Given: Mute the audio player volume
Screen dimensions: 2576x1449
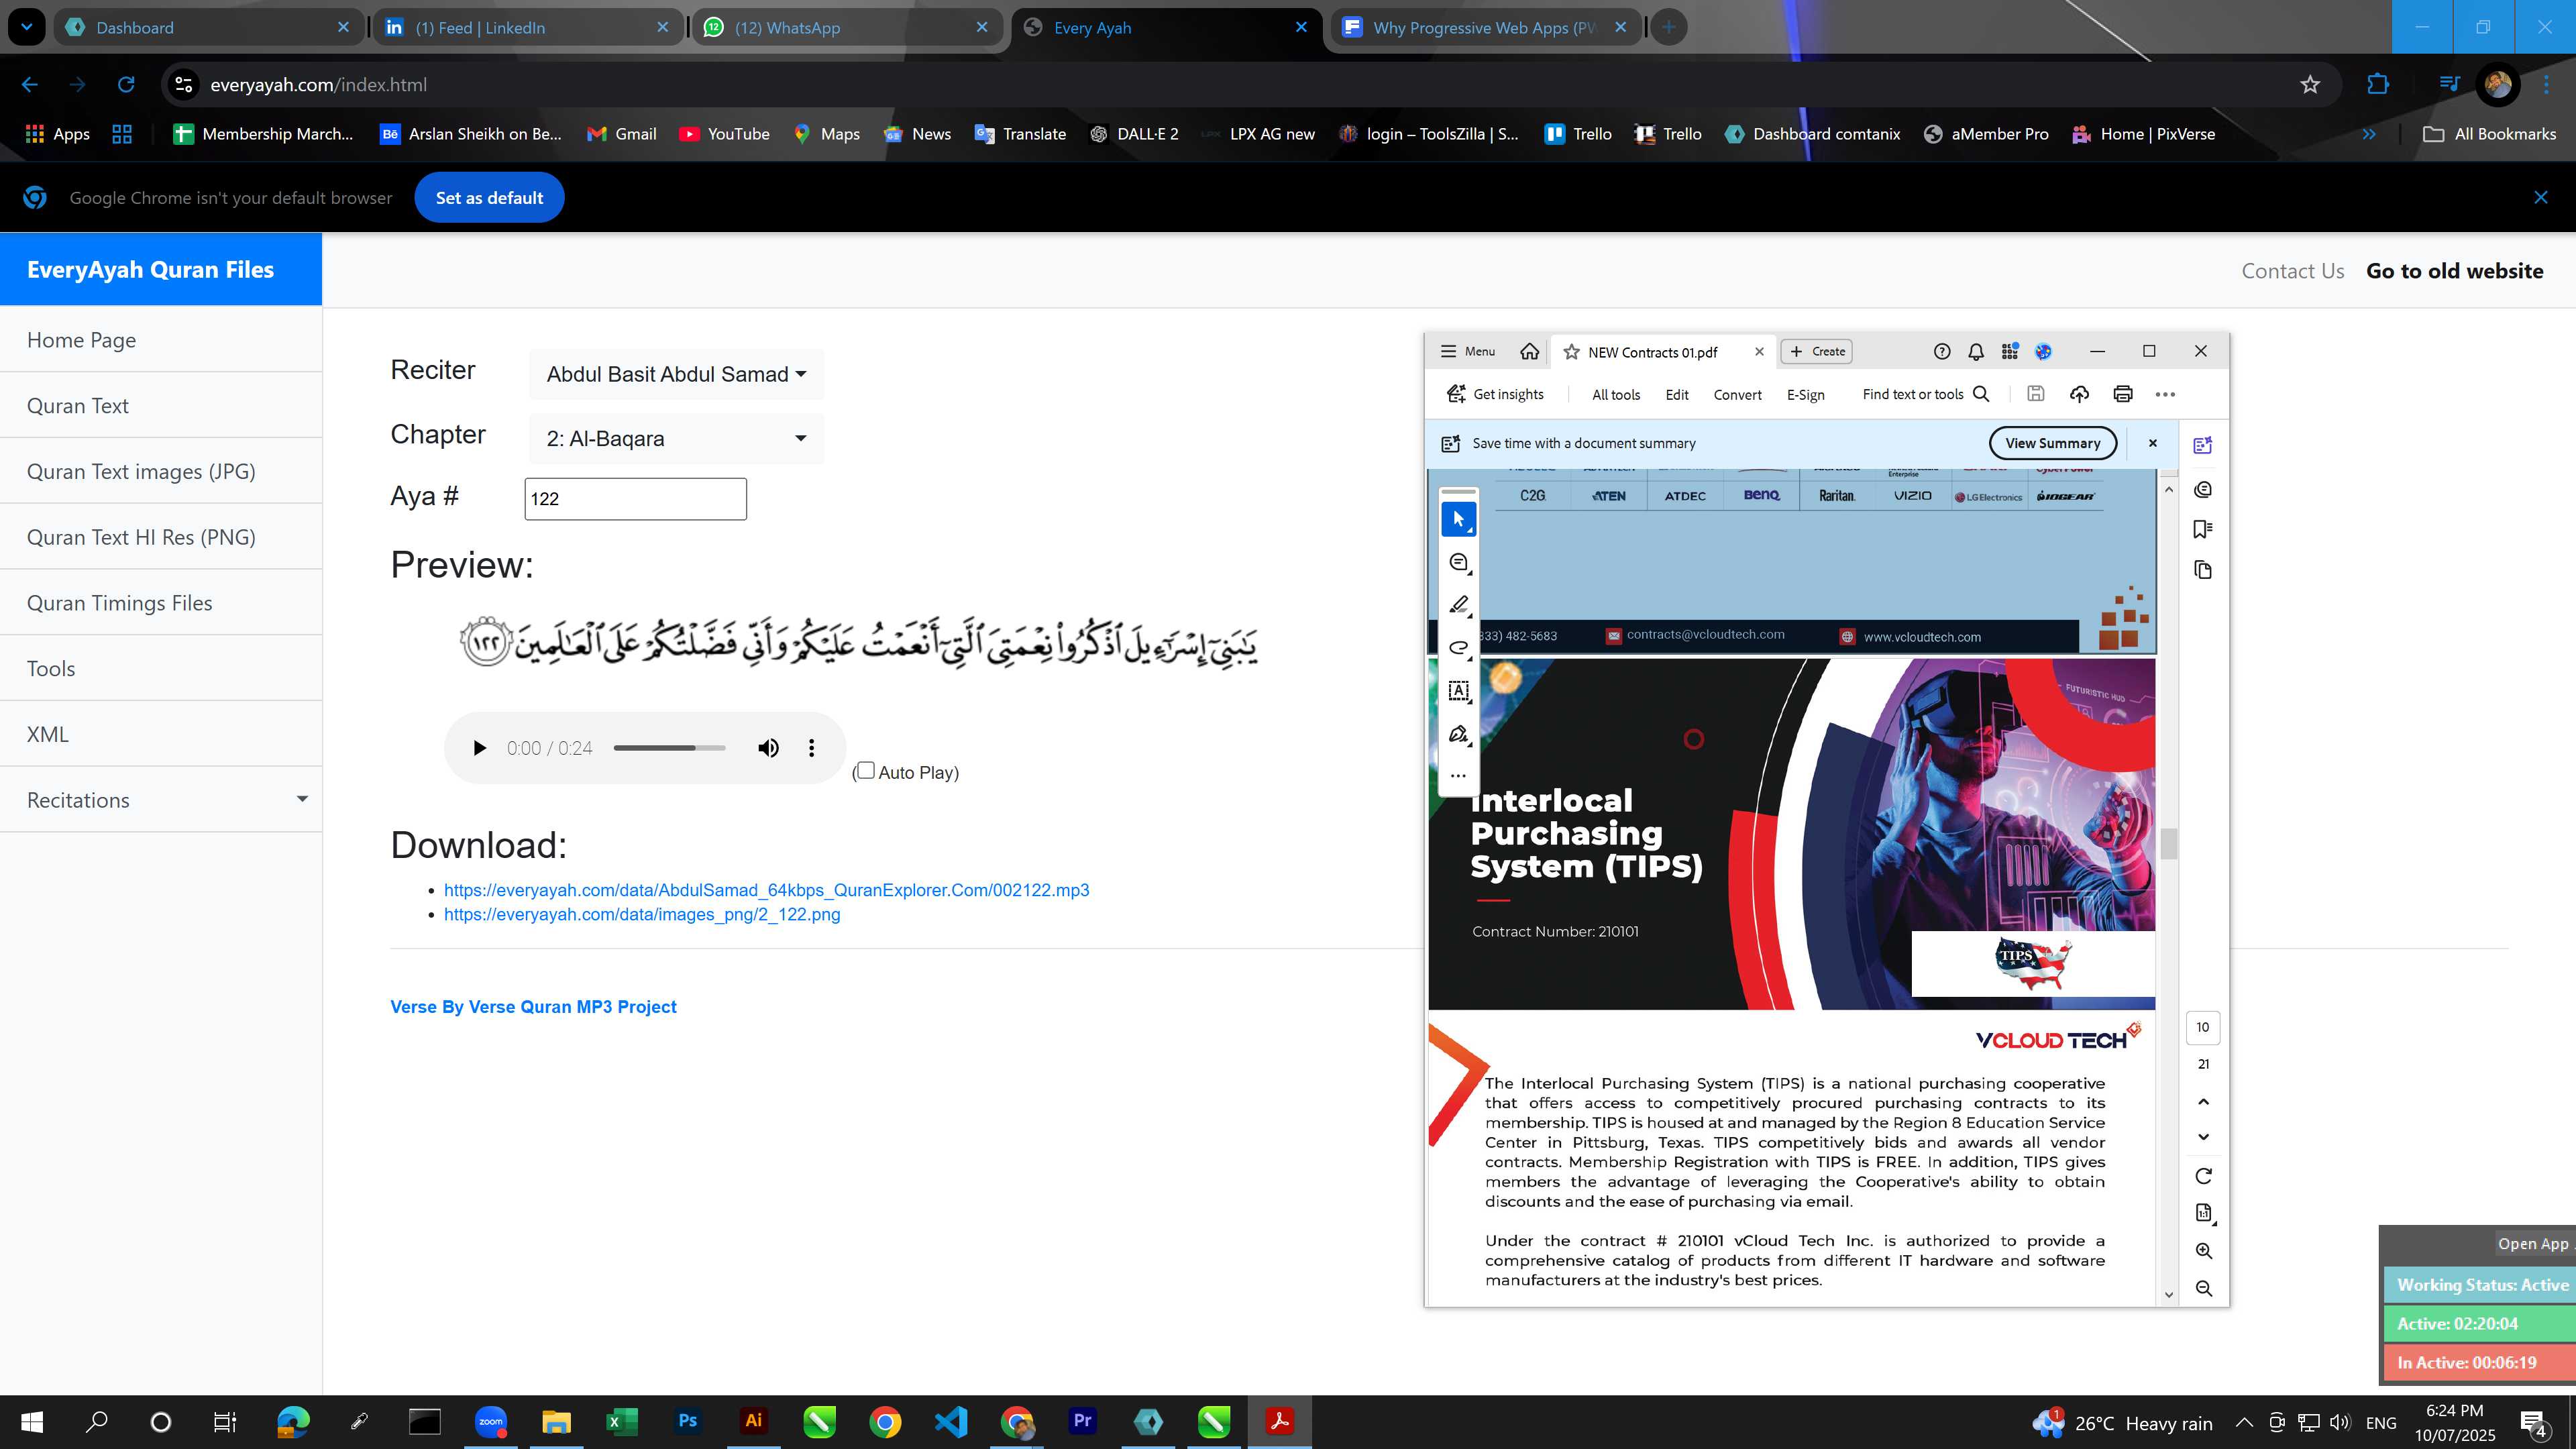Looking at the screenshot, I should coord(768,748).
